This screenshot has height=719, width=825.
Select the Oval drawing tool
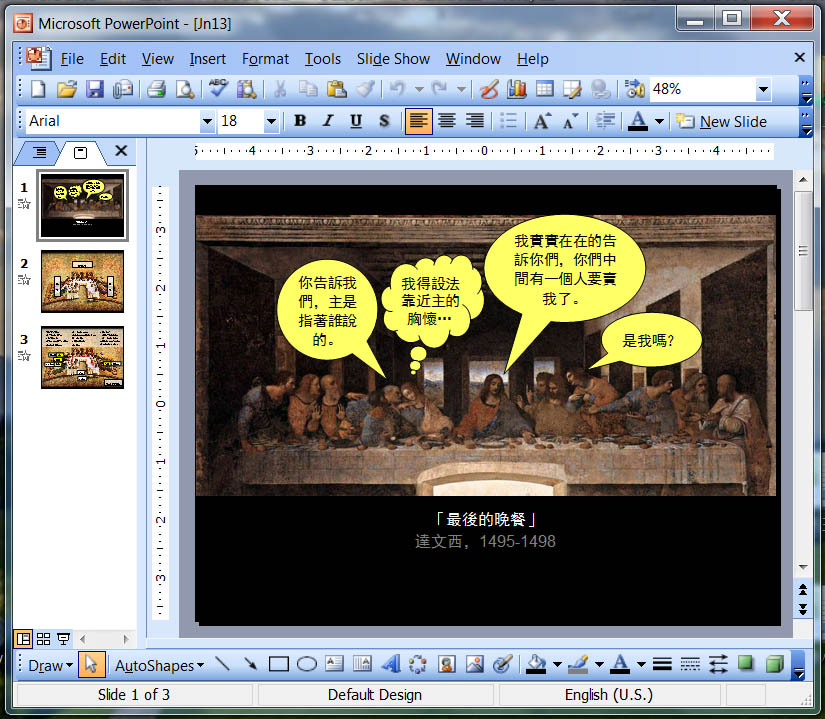307,665
